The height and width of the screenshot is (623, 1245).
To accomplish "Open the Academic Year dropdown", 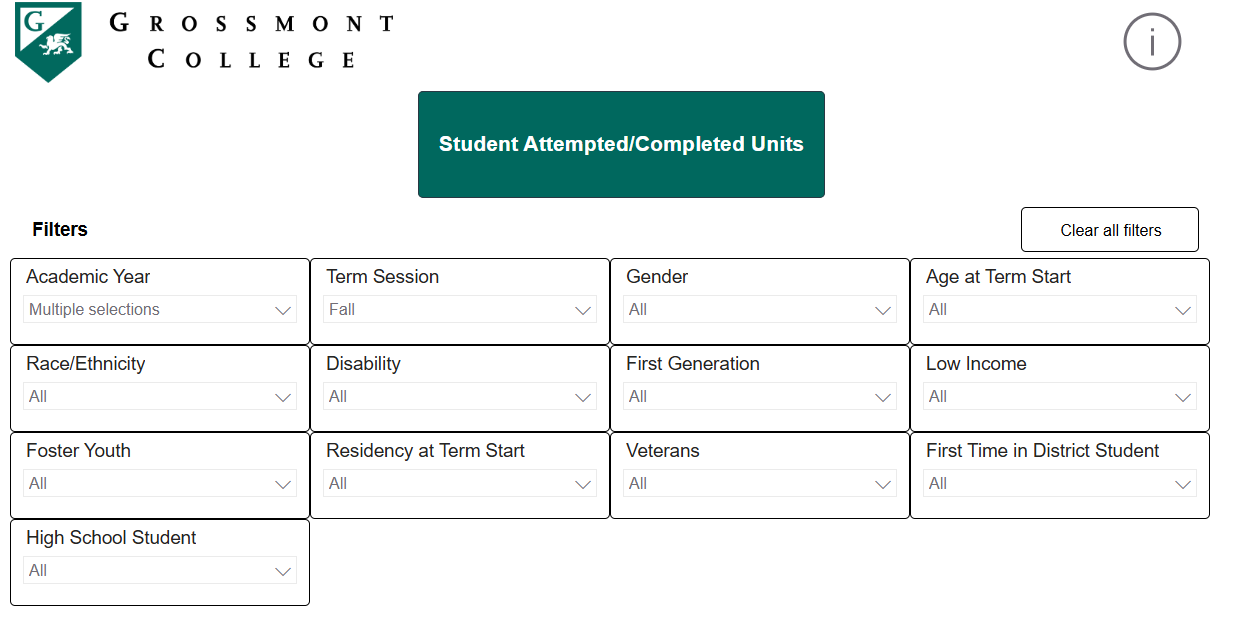I will click(158, 309).
